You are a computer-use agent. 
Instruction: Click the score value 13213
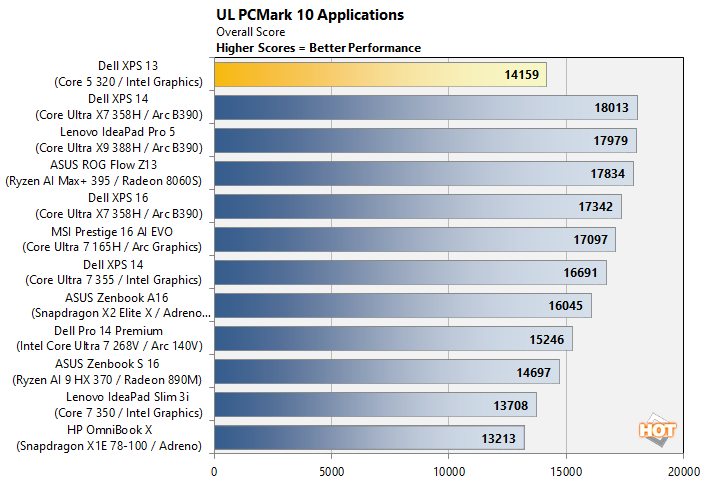coord(498,439)
